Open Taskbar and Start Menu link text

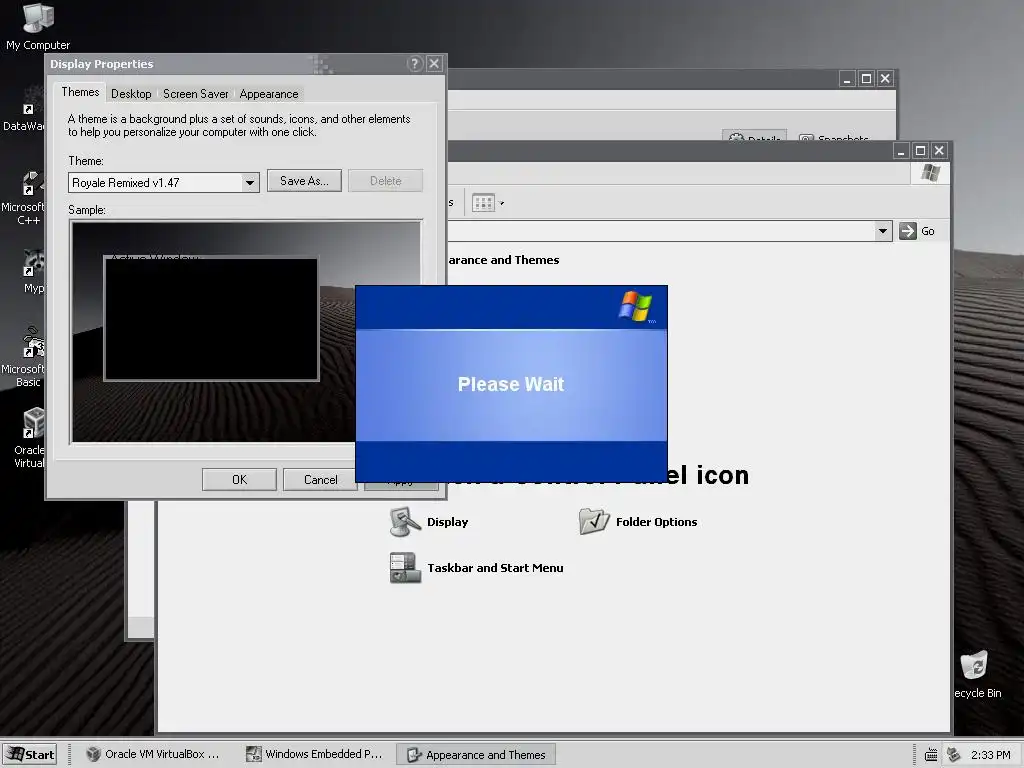pyautogui.click(x=495, y=568)
